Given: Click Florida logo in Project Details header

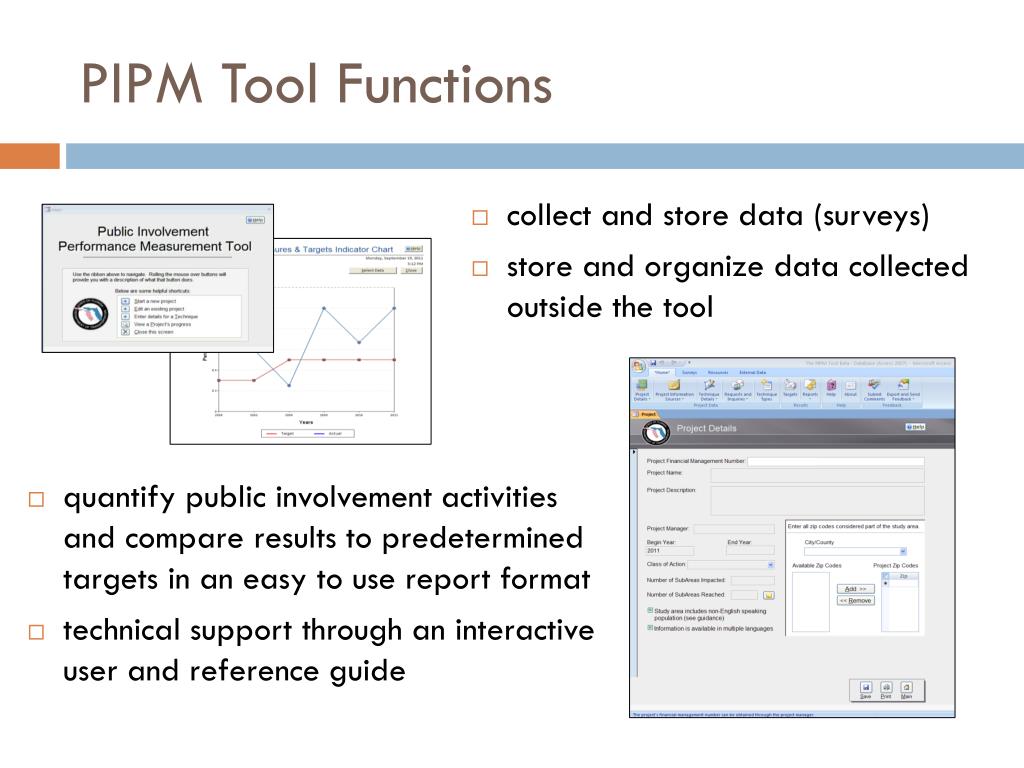Looking at the screenshot, I should [656, 432].
